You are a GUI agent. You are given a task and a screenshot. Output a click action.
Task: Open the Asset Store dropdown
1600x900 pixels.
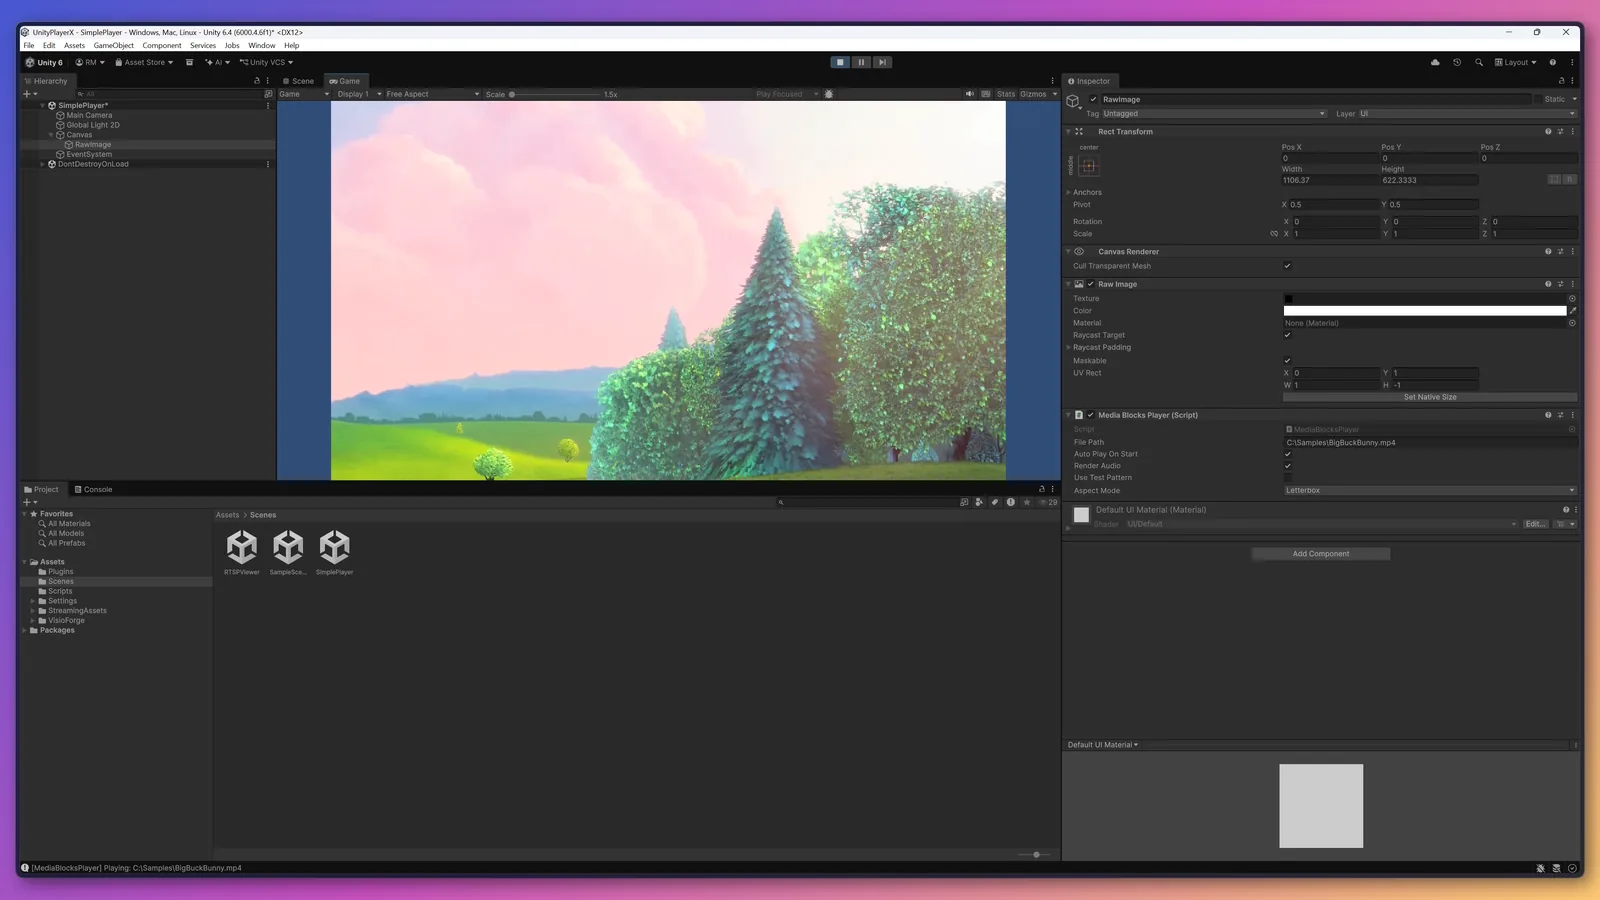[144, 62]
